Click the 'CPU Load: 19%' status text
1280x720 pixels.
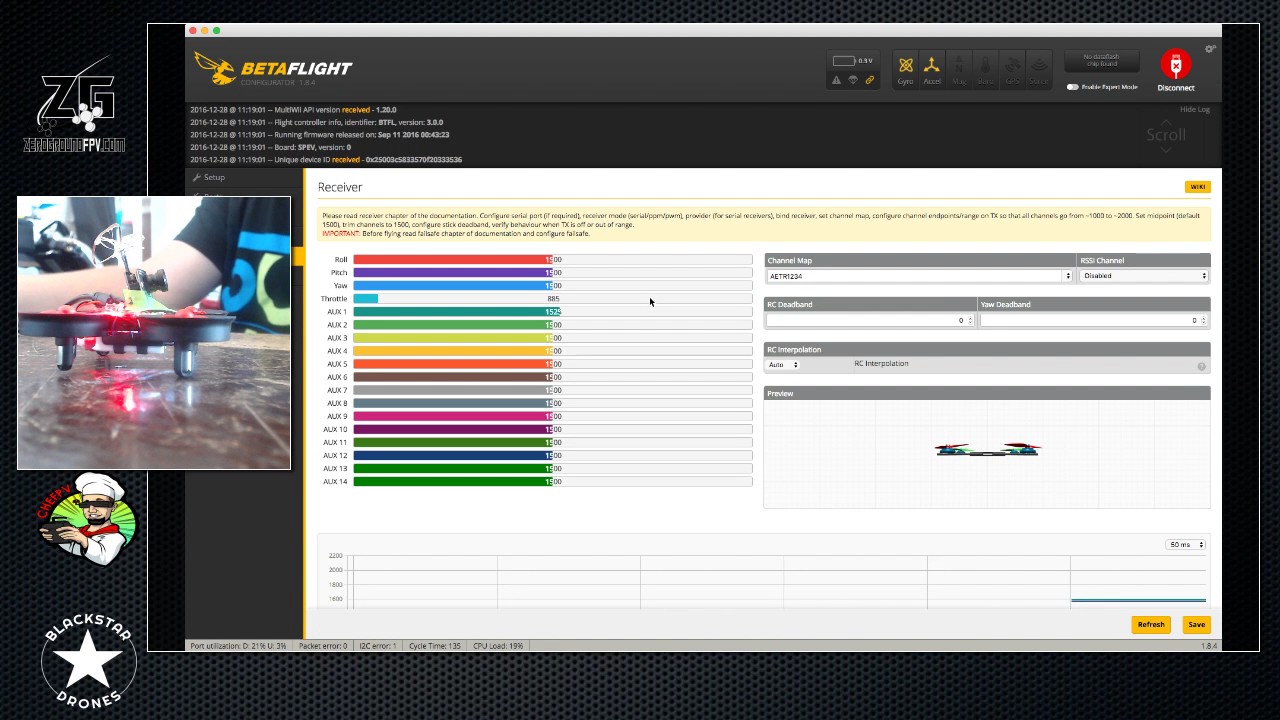pos(498,646)
